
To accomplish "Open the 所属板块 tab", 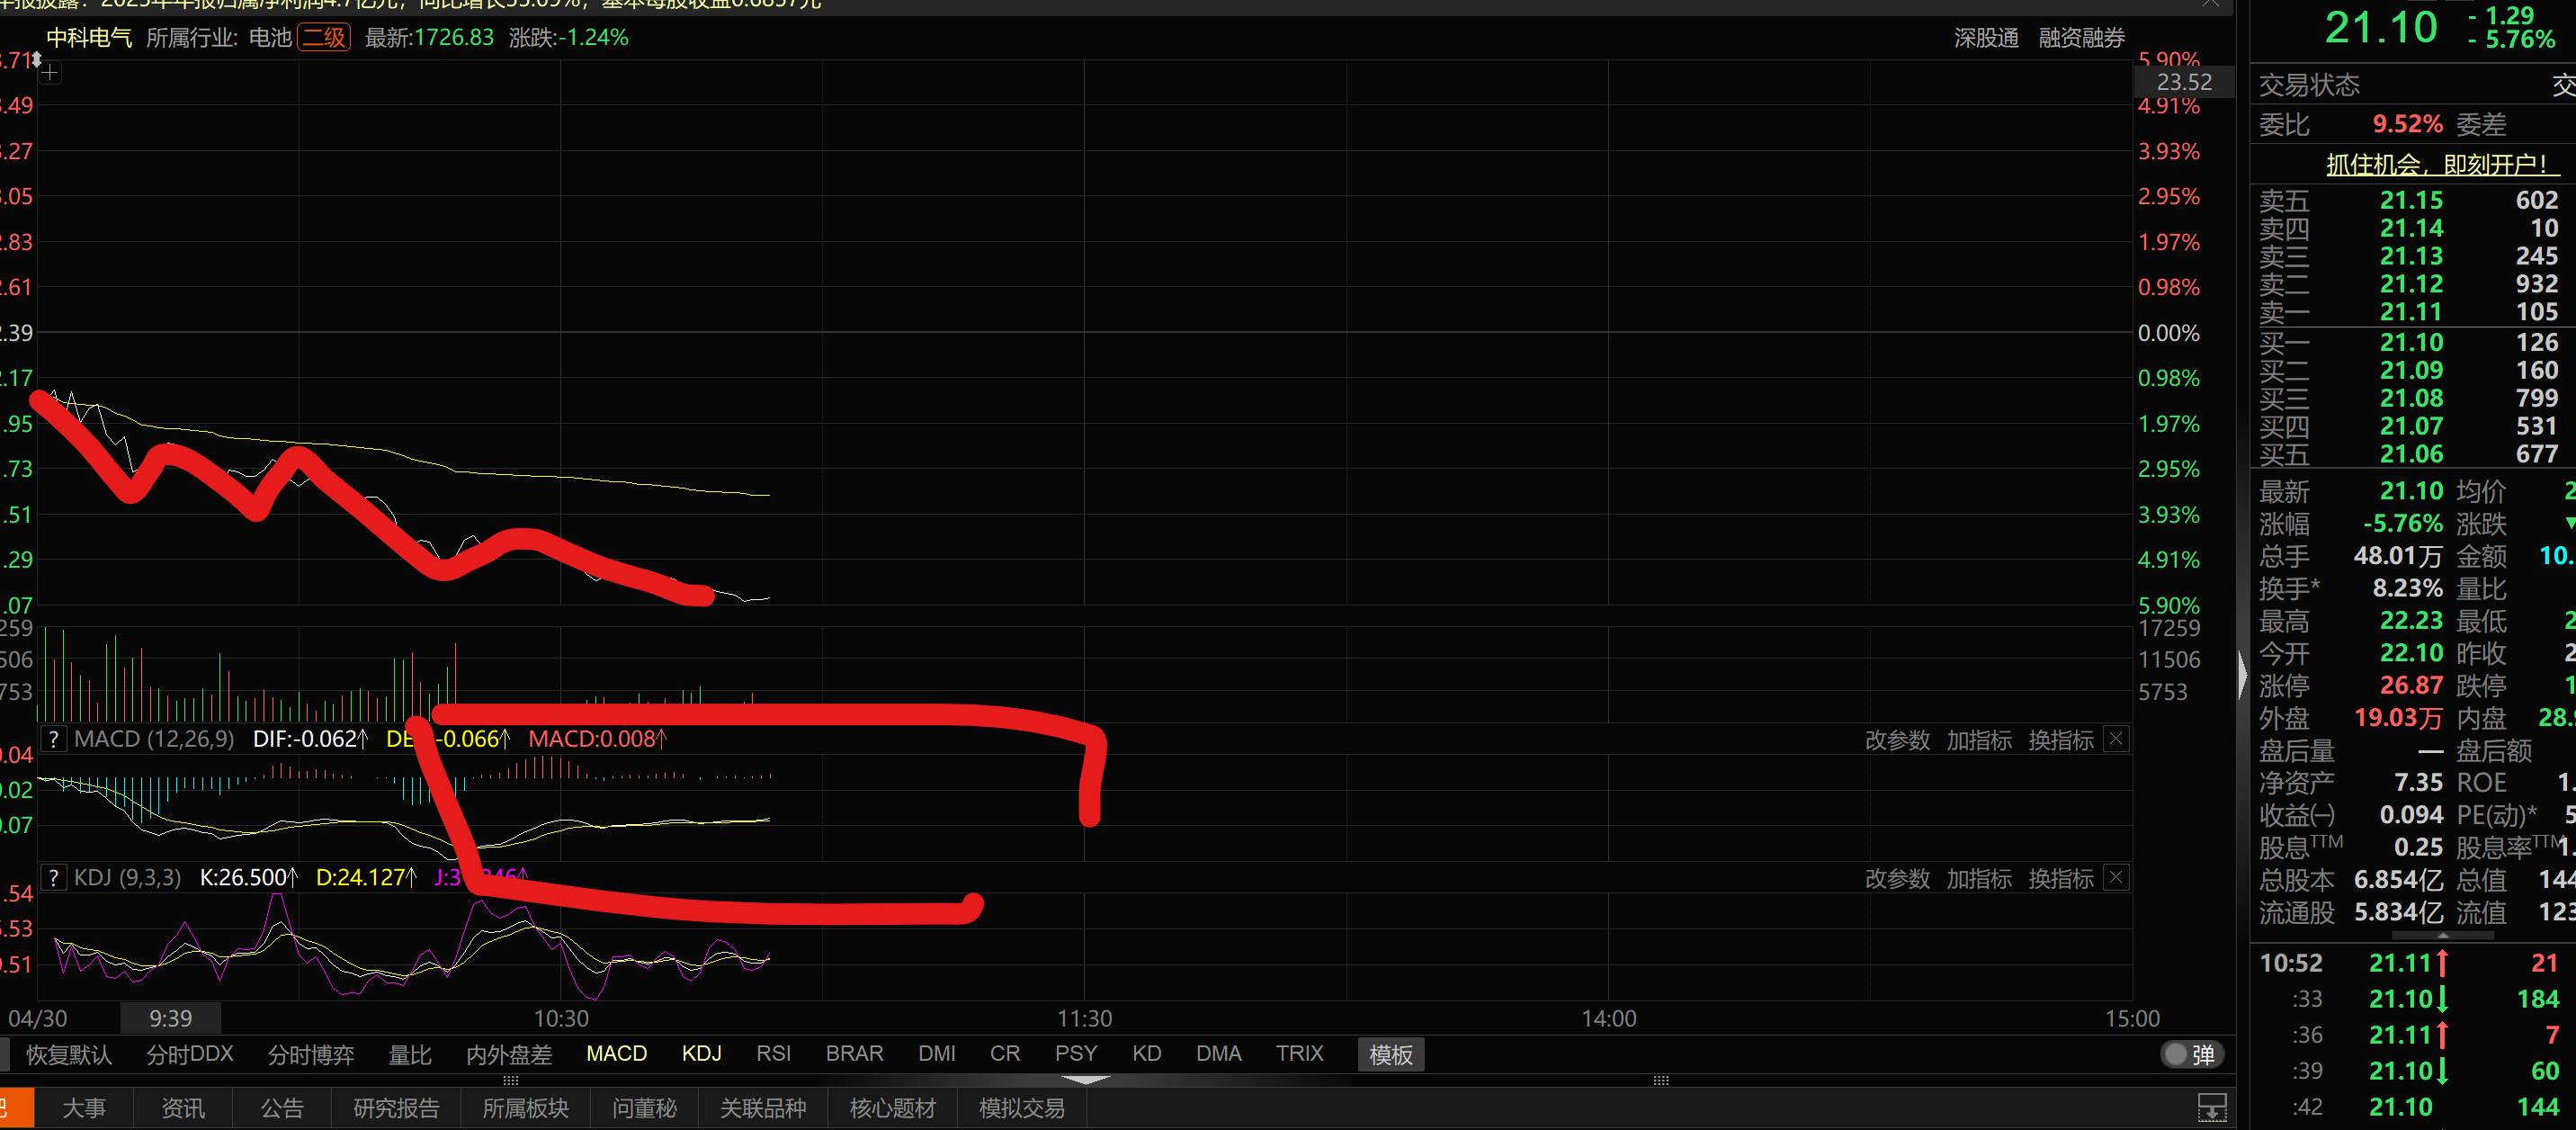I will pos(525,1108).
